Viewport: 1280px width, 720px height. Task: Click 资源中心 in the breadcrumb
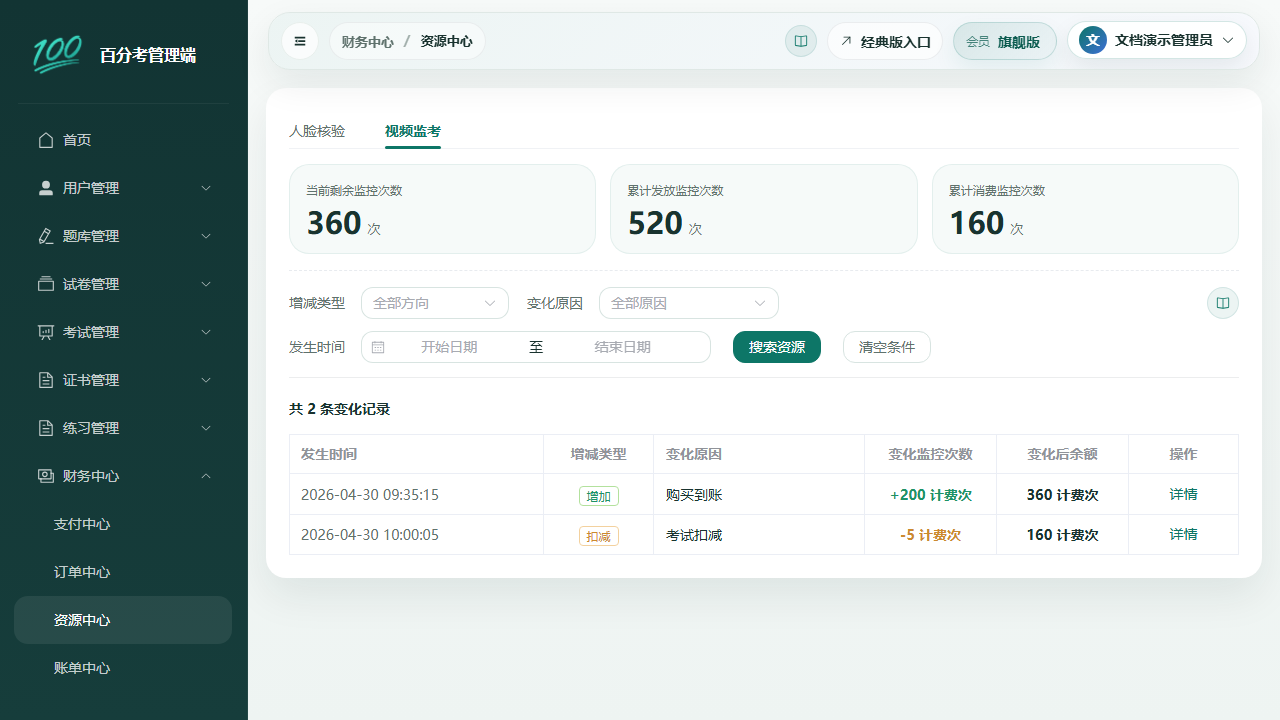pos(446,41)
